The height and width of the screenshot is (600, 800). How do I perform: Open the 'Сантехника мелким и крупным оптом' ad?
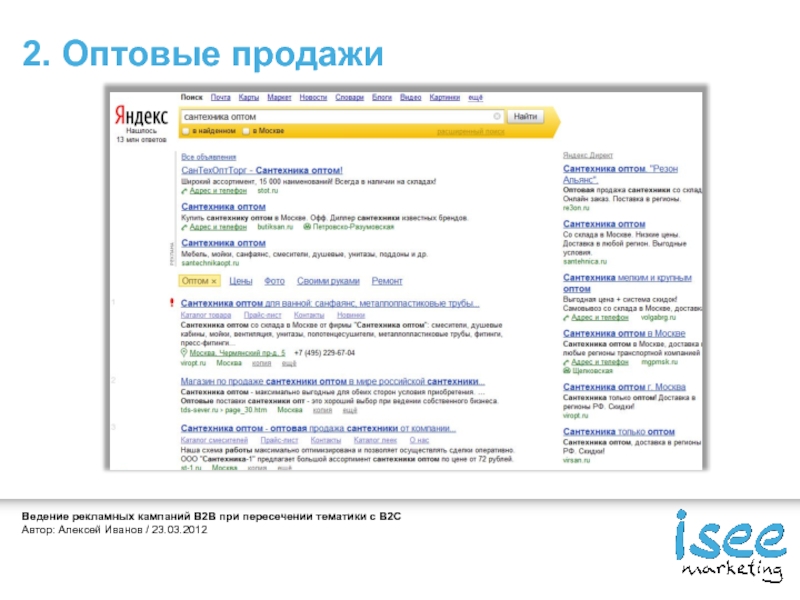[627, 283]
